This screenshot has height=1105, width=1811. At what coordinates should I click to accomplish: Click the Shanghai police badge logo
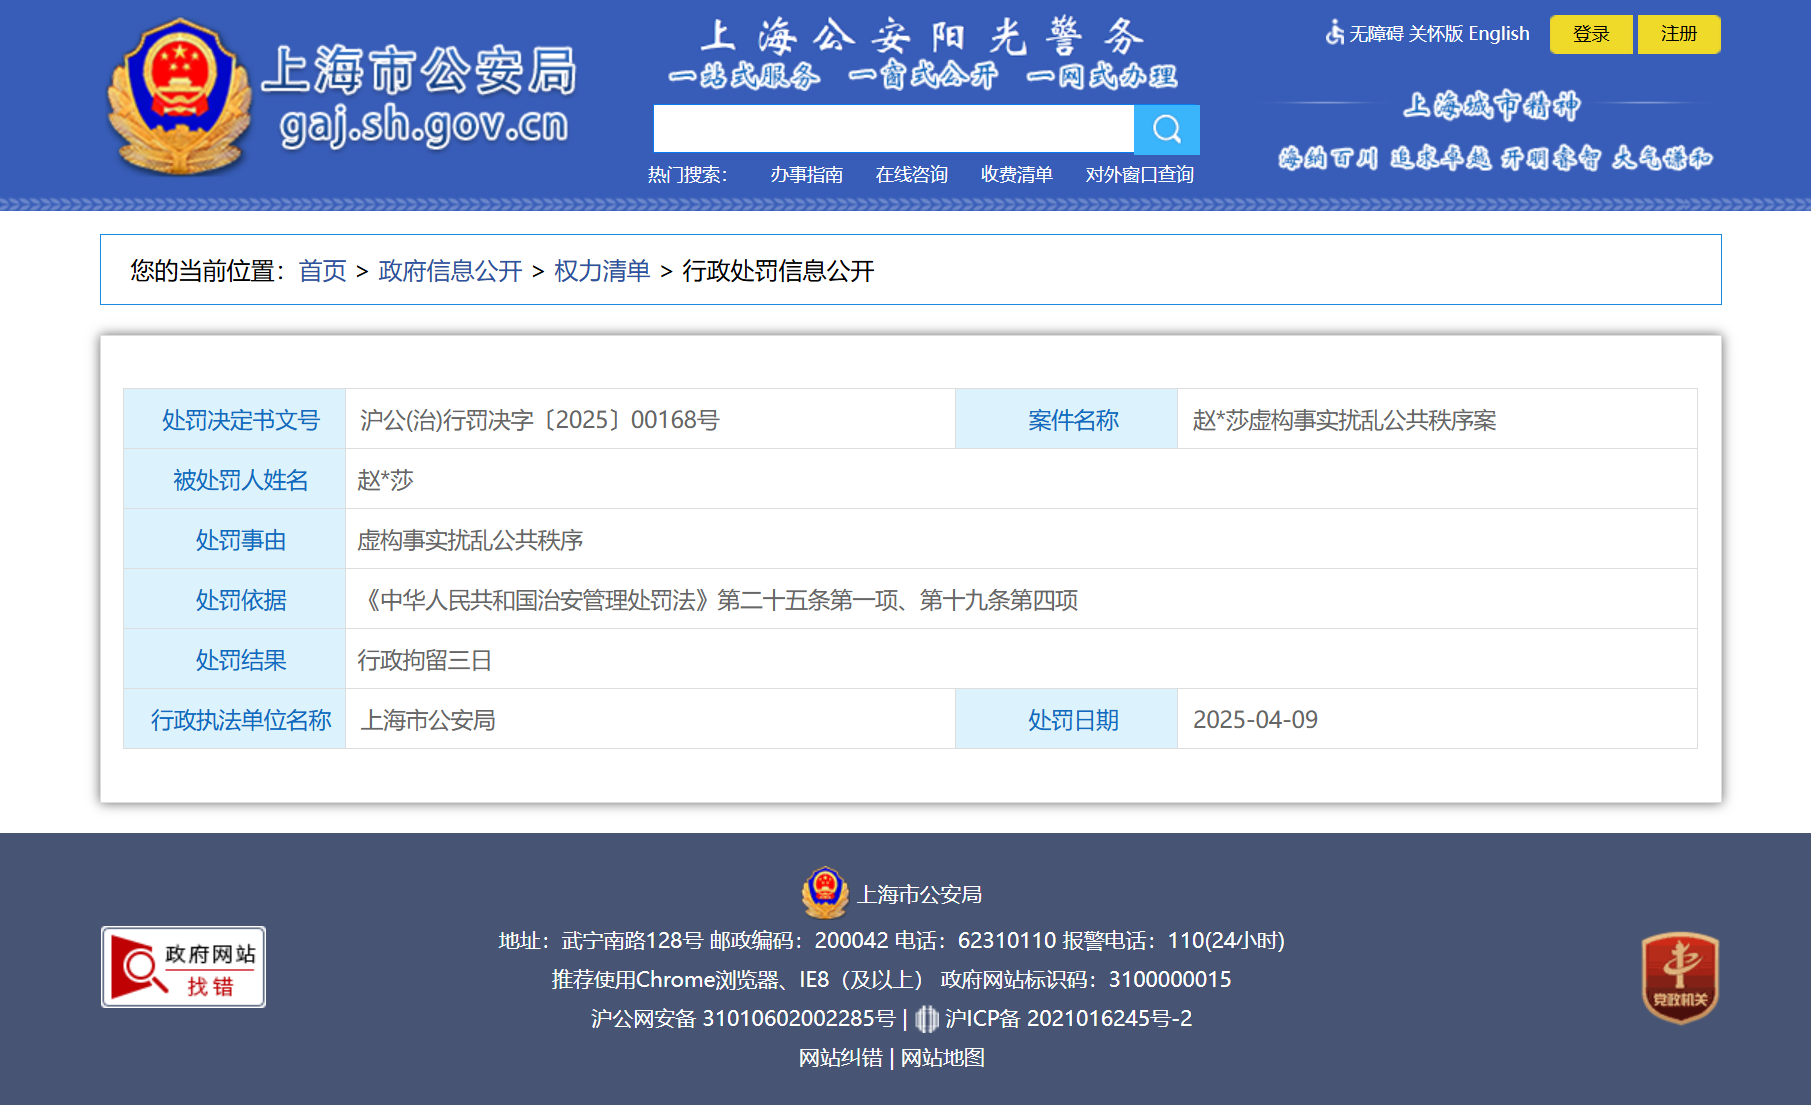[179, 97]
